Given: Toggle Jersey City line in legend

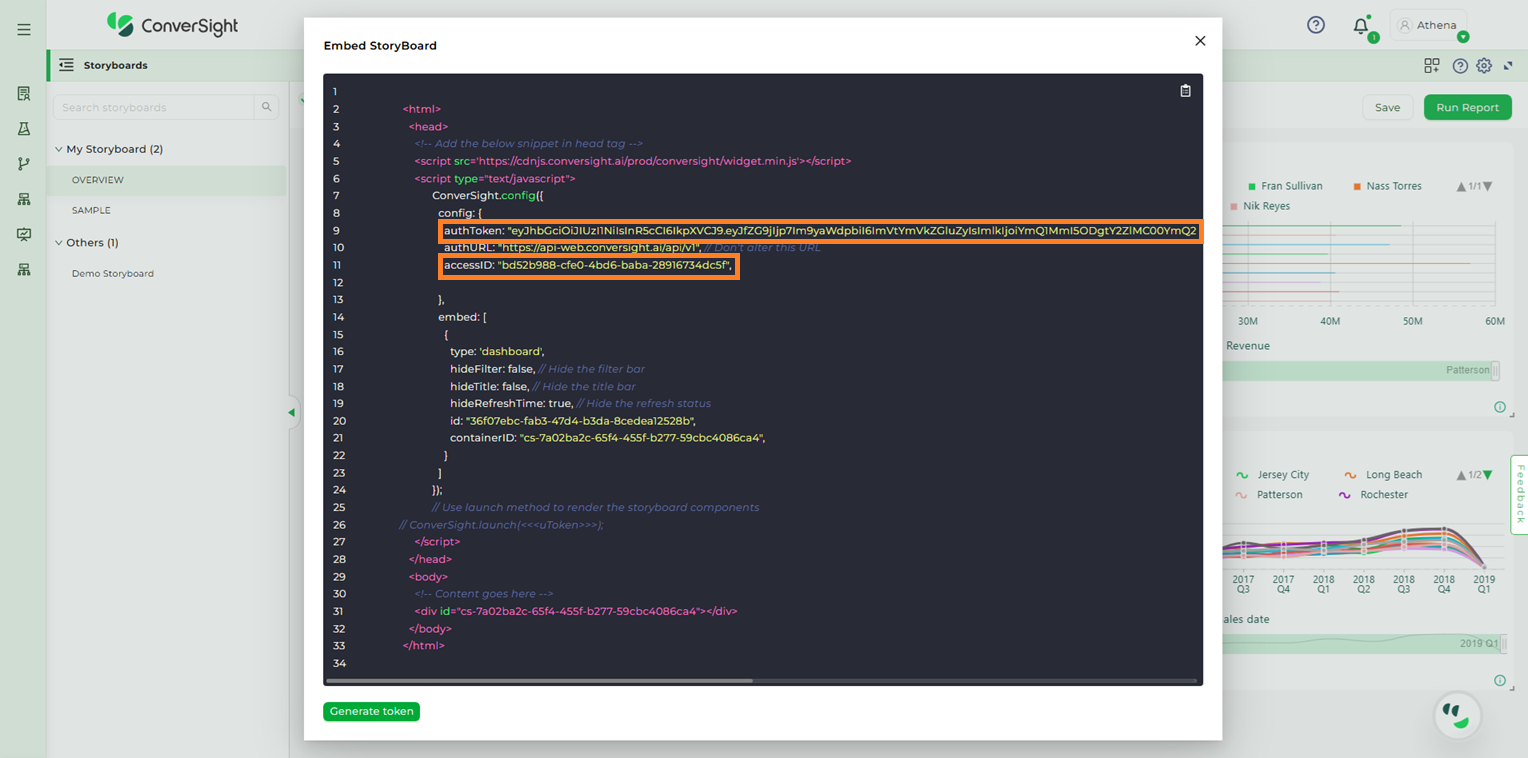Looking at the screenshot, I should 1282,475.
